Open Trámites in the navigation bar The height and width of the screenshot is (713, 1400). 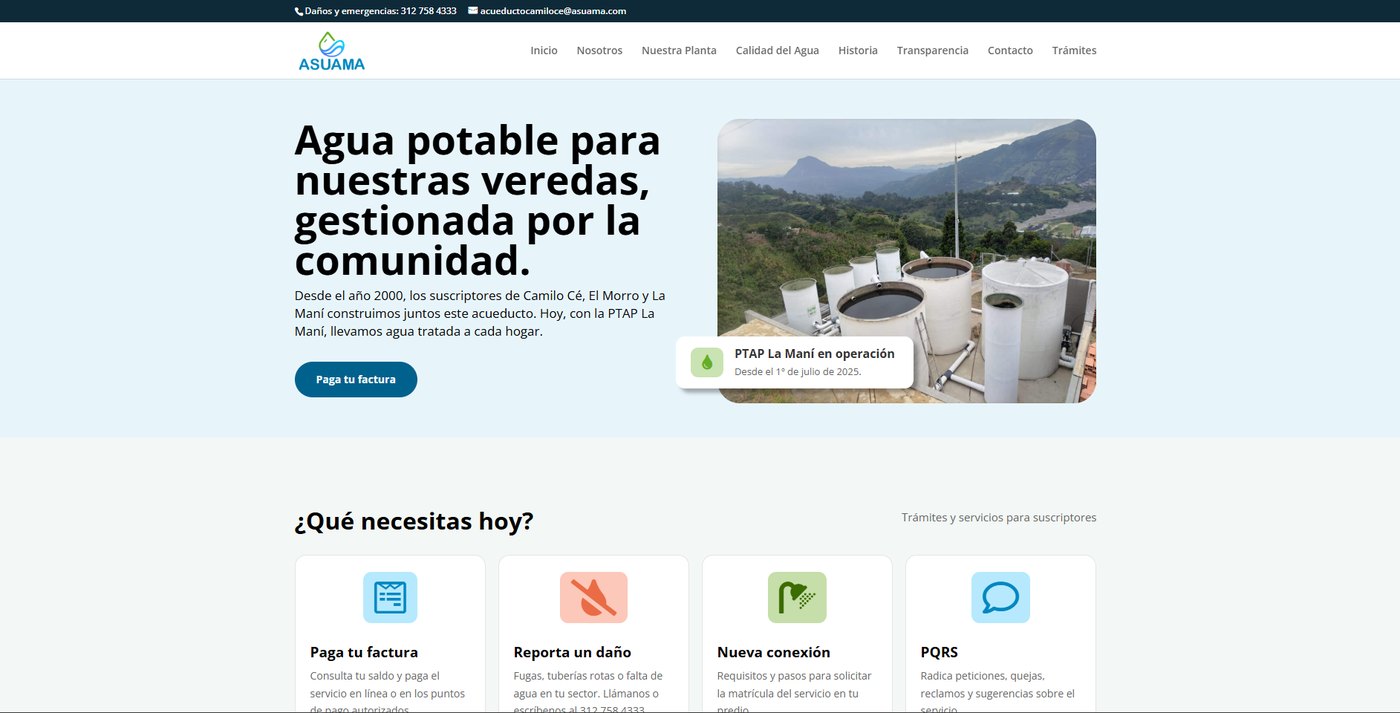(1074, 50)
